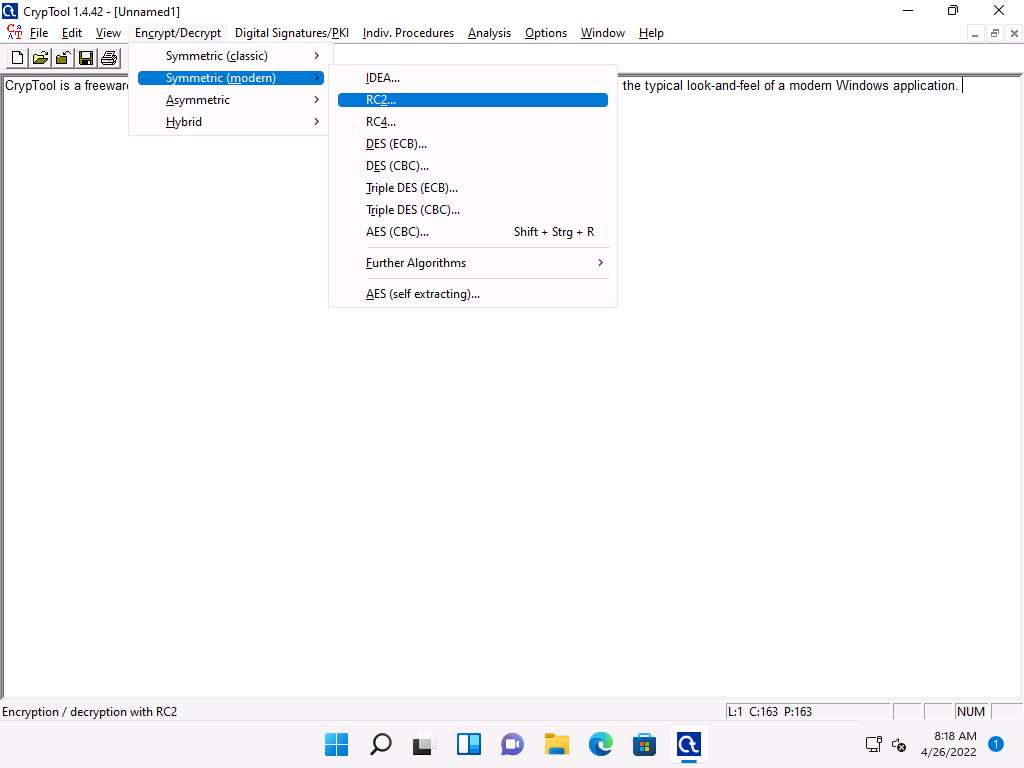Screen dimensions: 1024x768
Task: Click the New document toolbar icon
Action: [17, 58]
